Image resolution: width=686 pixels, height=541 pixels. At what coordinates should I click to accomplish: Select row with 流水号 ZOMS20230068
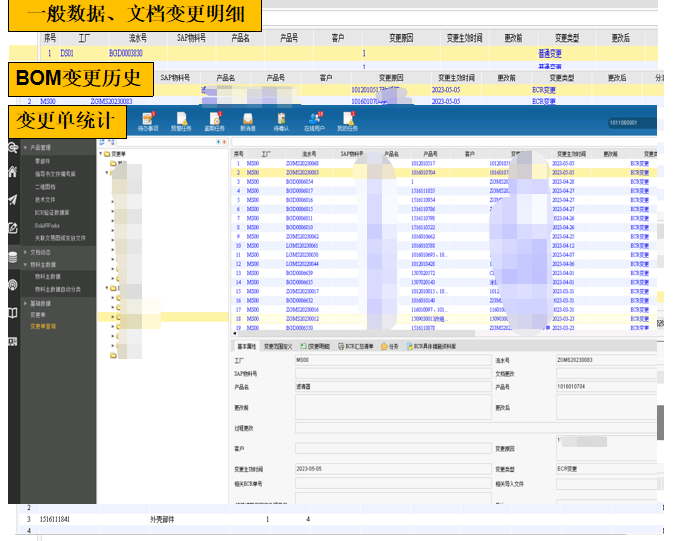(302, 163)
